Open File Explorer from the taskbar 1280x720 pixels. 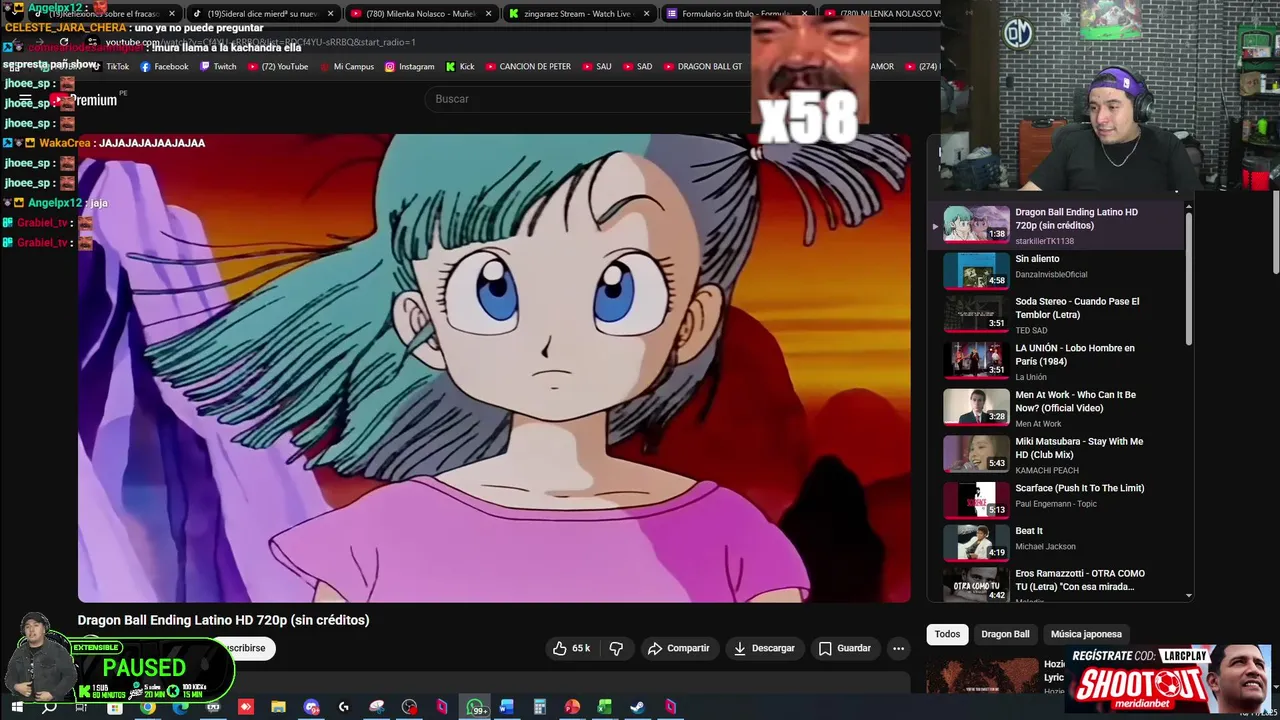(278, 707)
